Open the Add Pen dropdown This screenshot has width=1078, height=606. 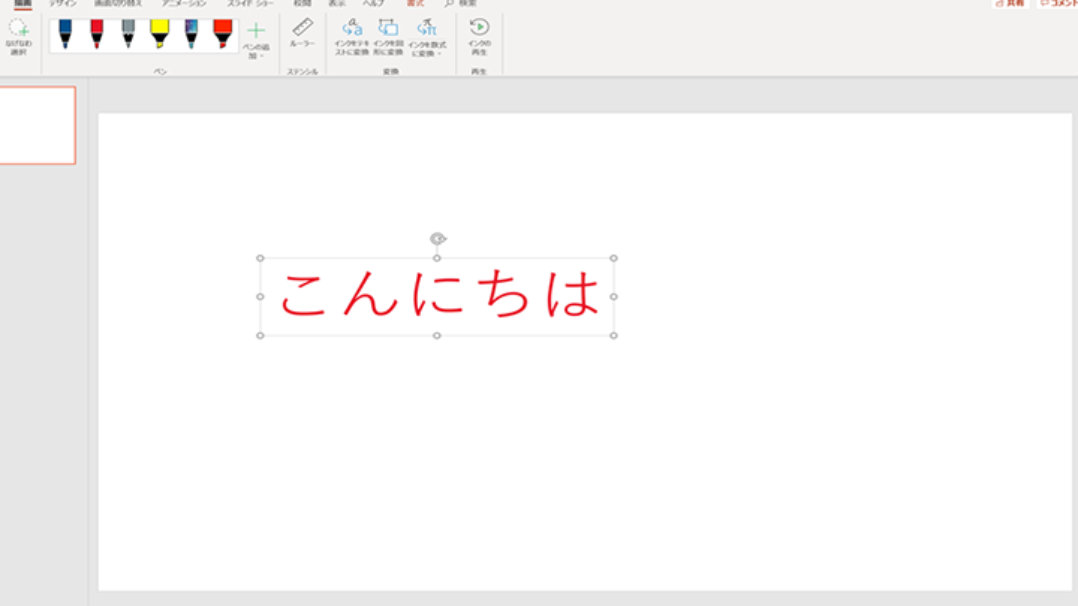click(256, 40)
